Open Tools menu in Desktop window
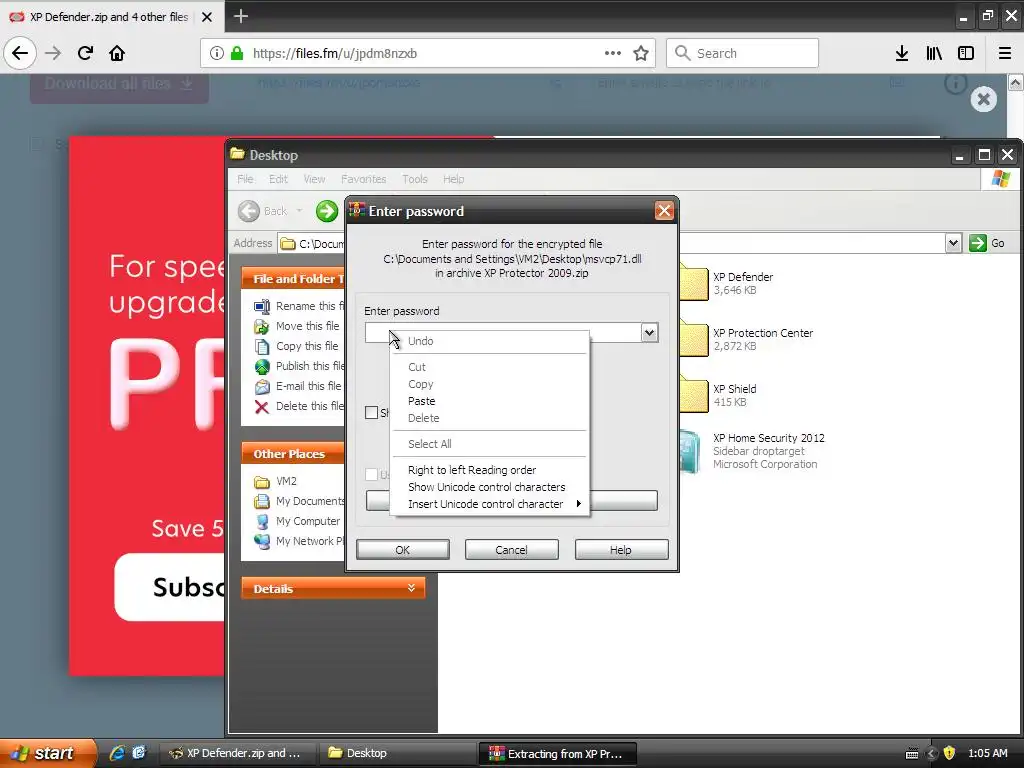Screen dimensions: 1024x768 pyautogui.click(x=415, y=179)
